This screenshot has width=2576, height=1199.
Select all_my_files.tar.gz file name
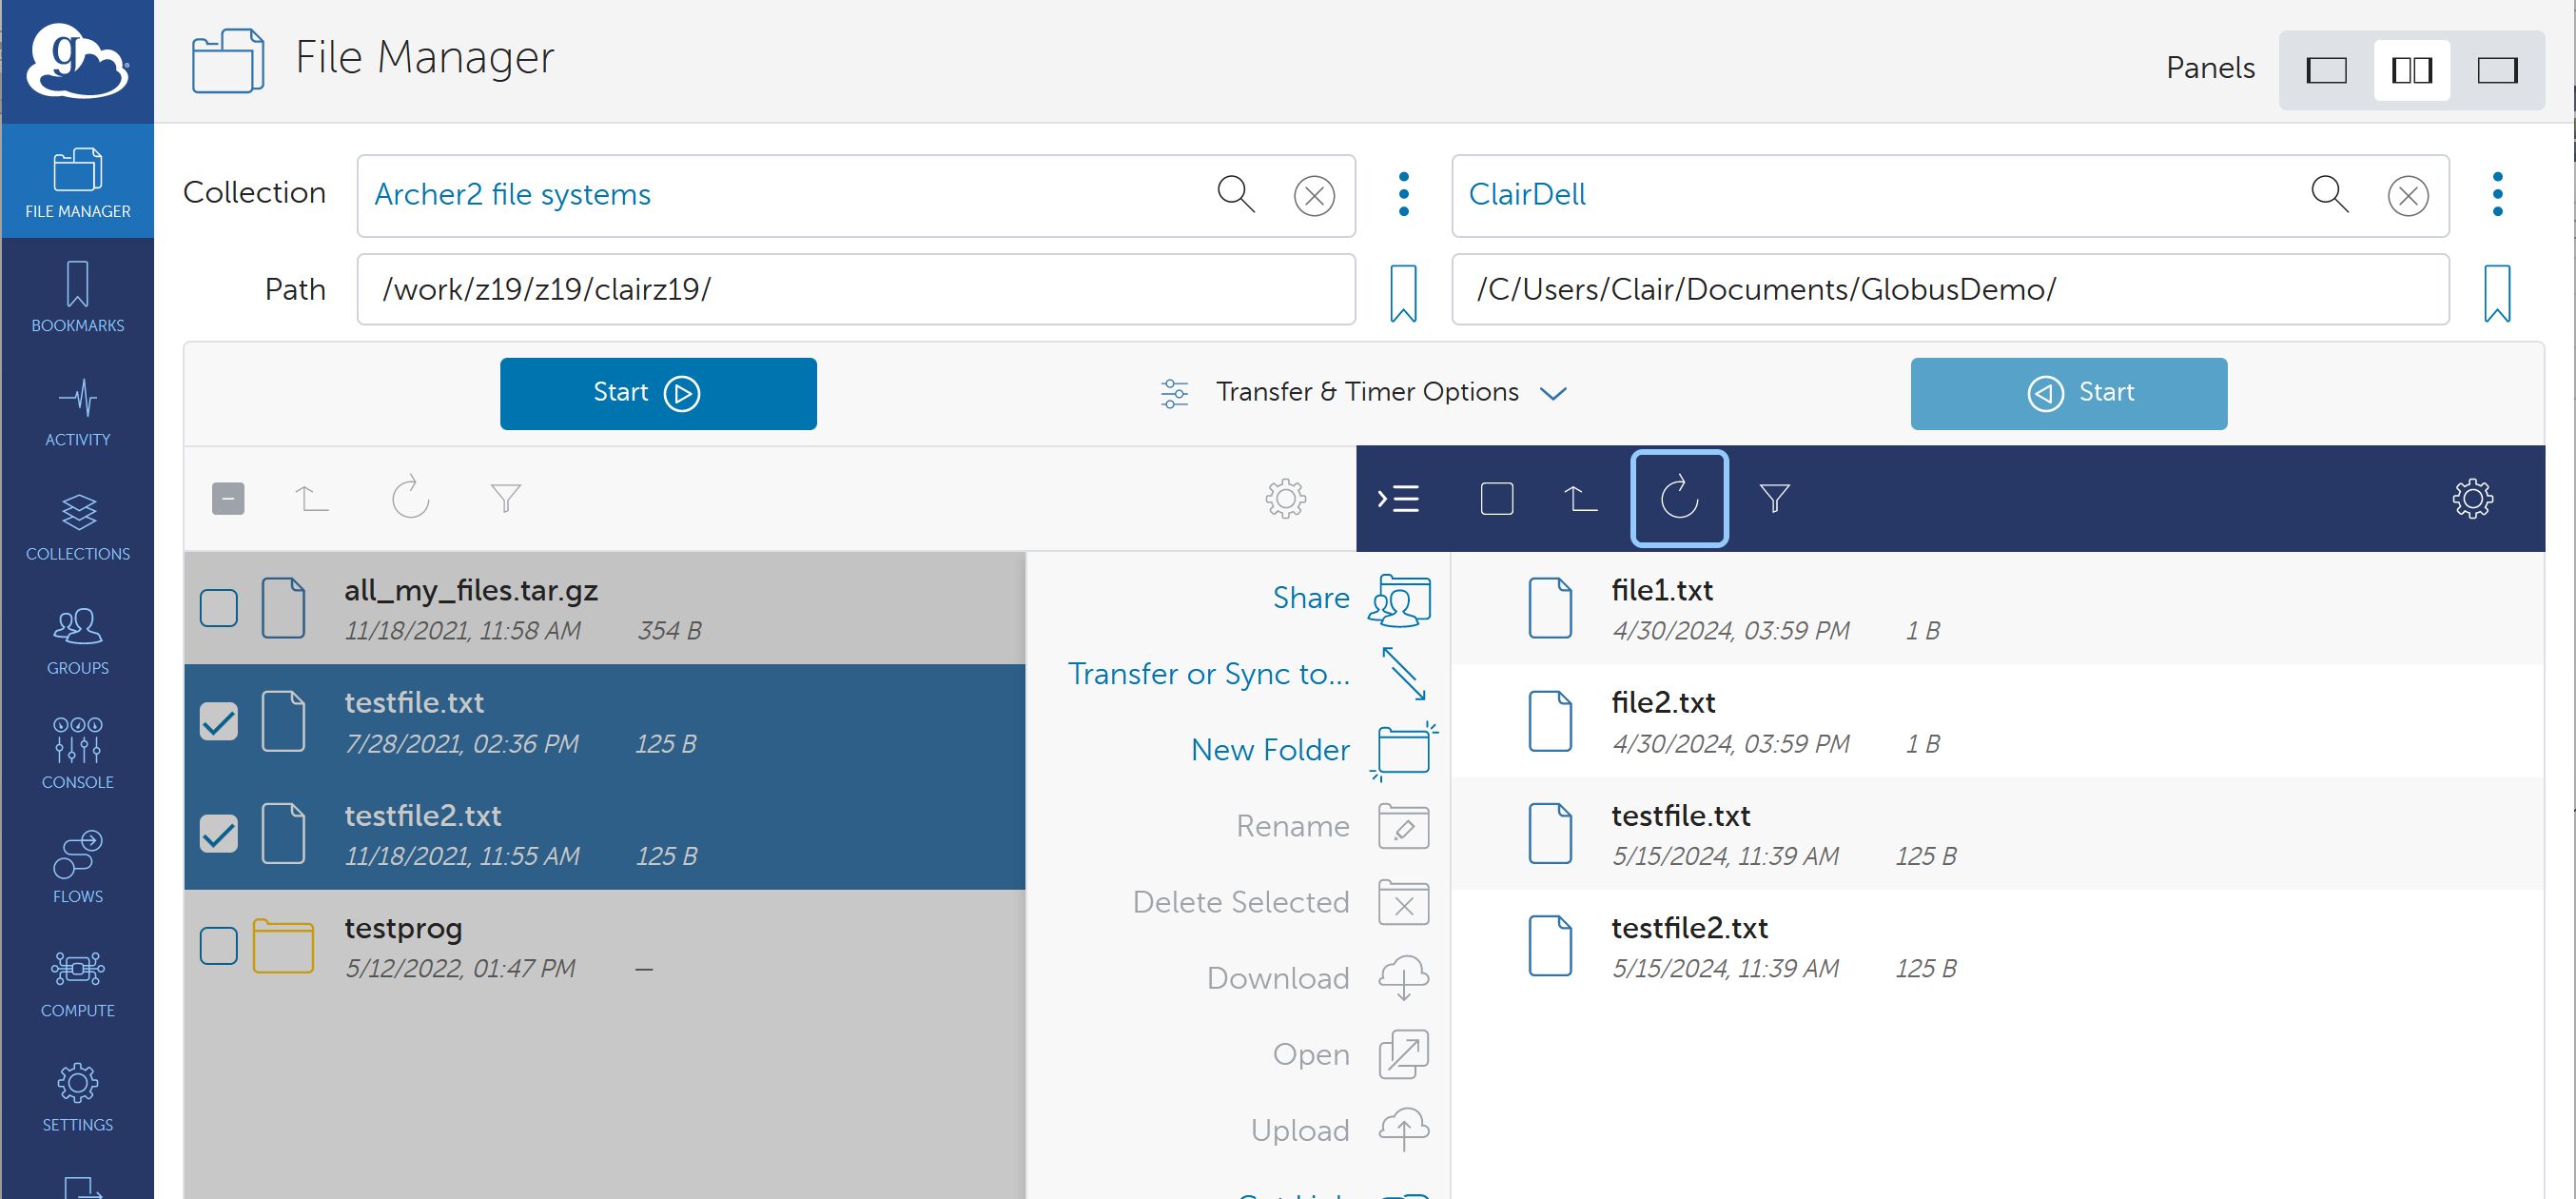click(x=471, y=590)
